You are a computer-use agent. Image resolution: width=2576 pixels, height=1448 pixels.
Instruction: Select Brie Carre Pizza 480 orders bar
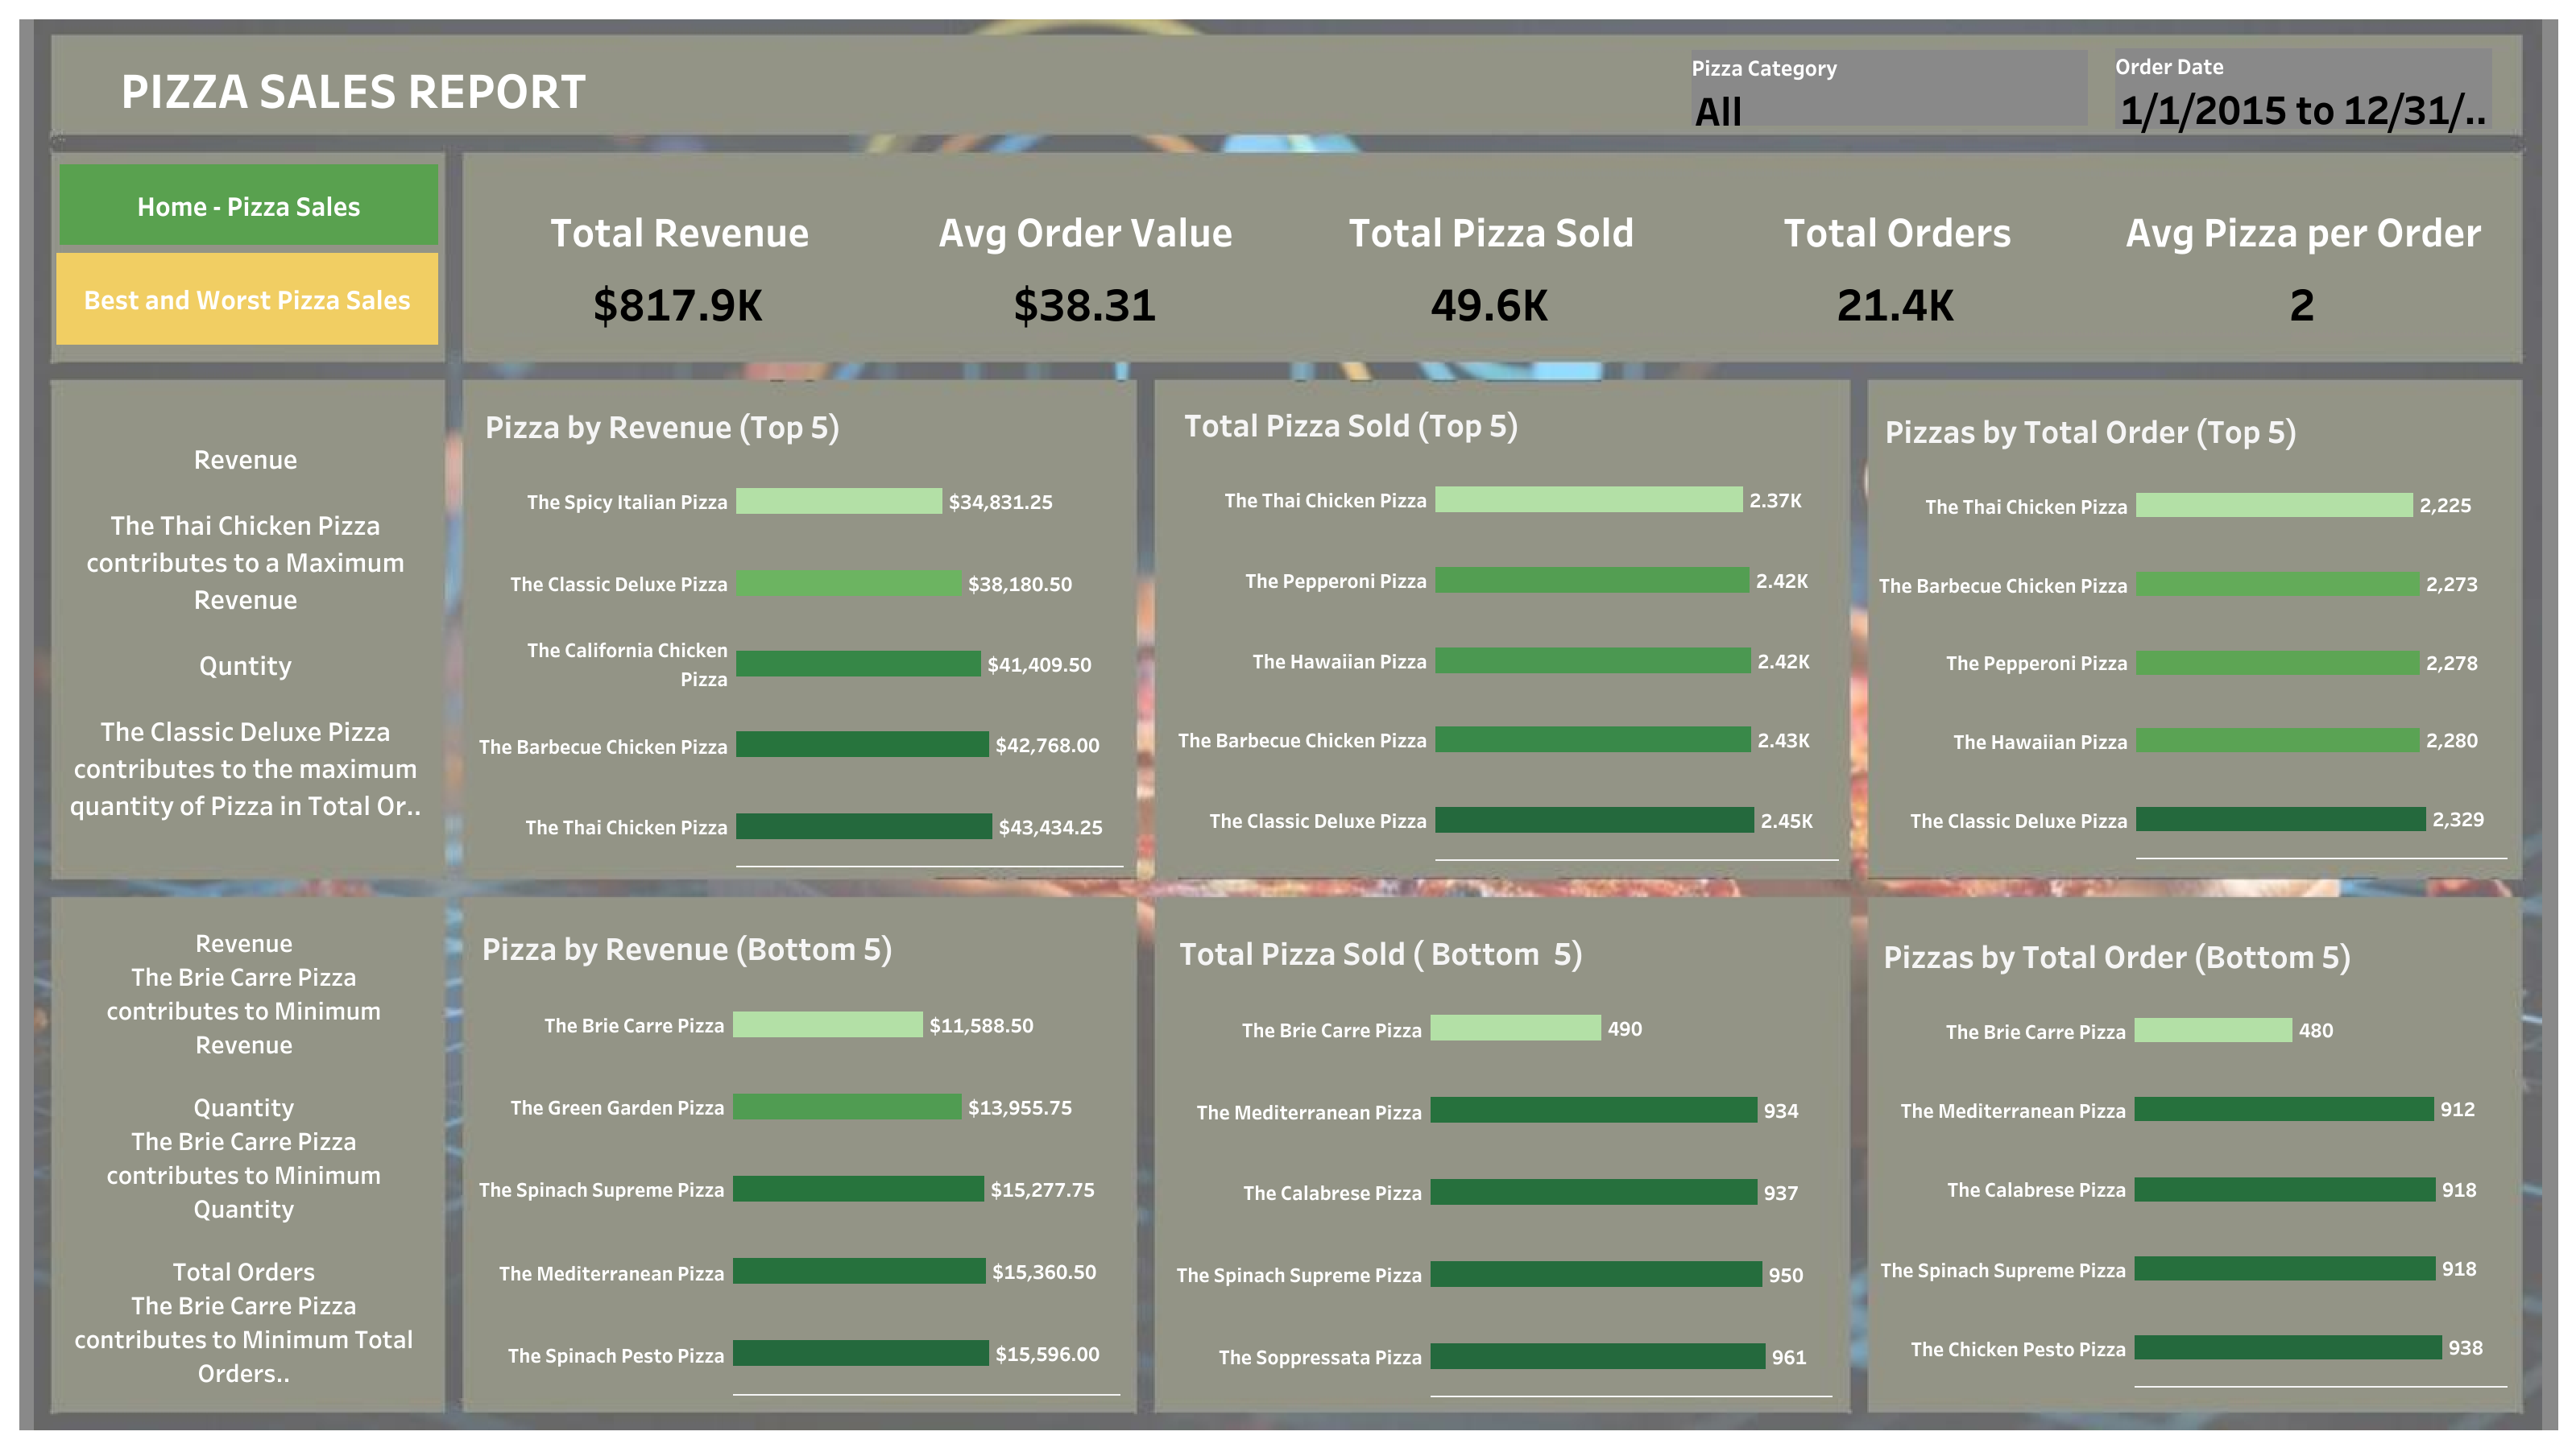[2213, 1030]
